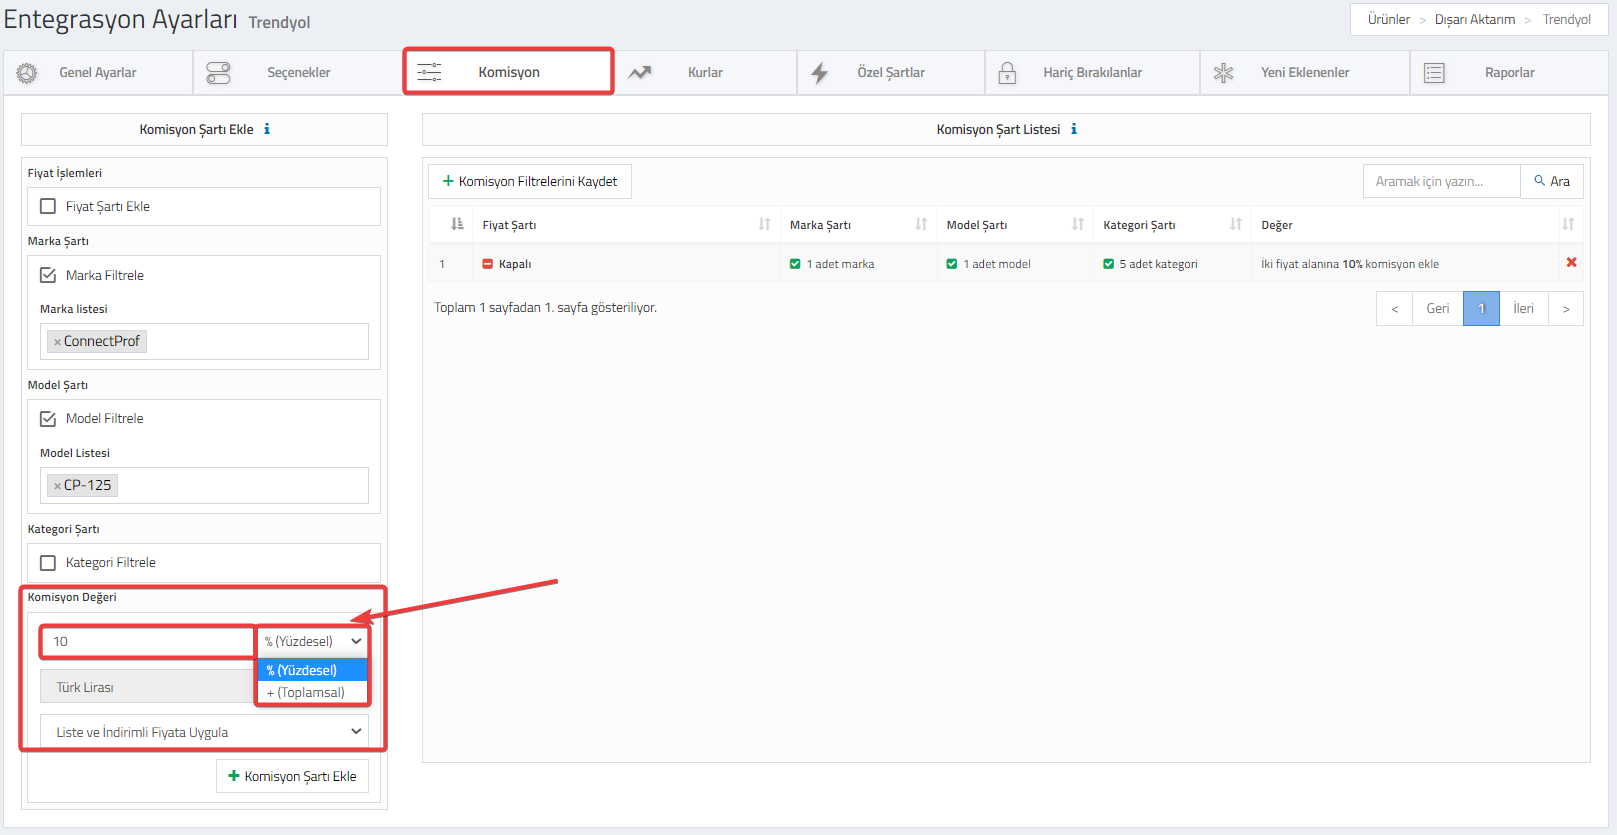Image resolution: width=1617 pixels, height=835 pixels.
Task: Open the Özel Şartlar tab
Action: pyautogui.click(x=891, y=73)
